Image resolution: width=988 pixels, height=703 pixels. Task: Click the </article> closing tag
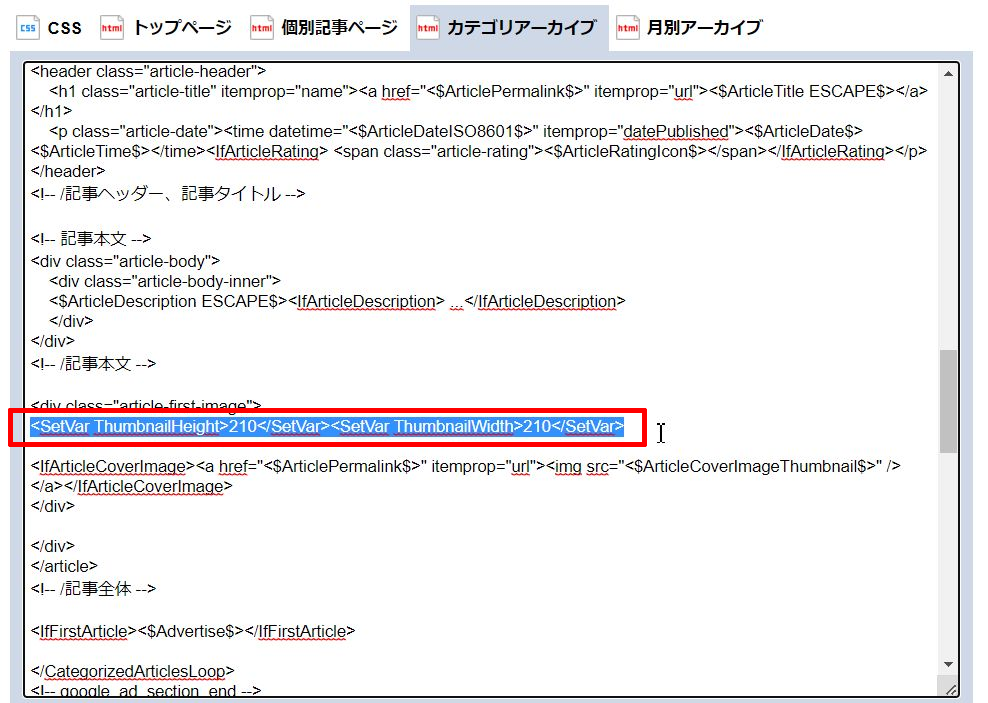click(64, 566)
